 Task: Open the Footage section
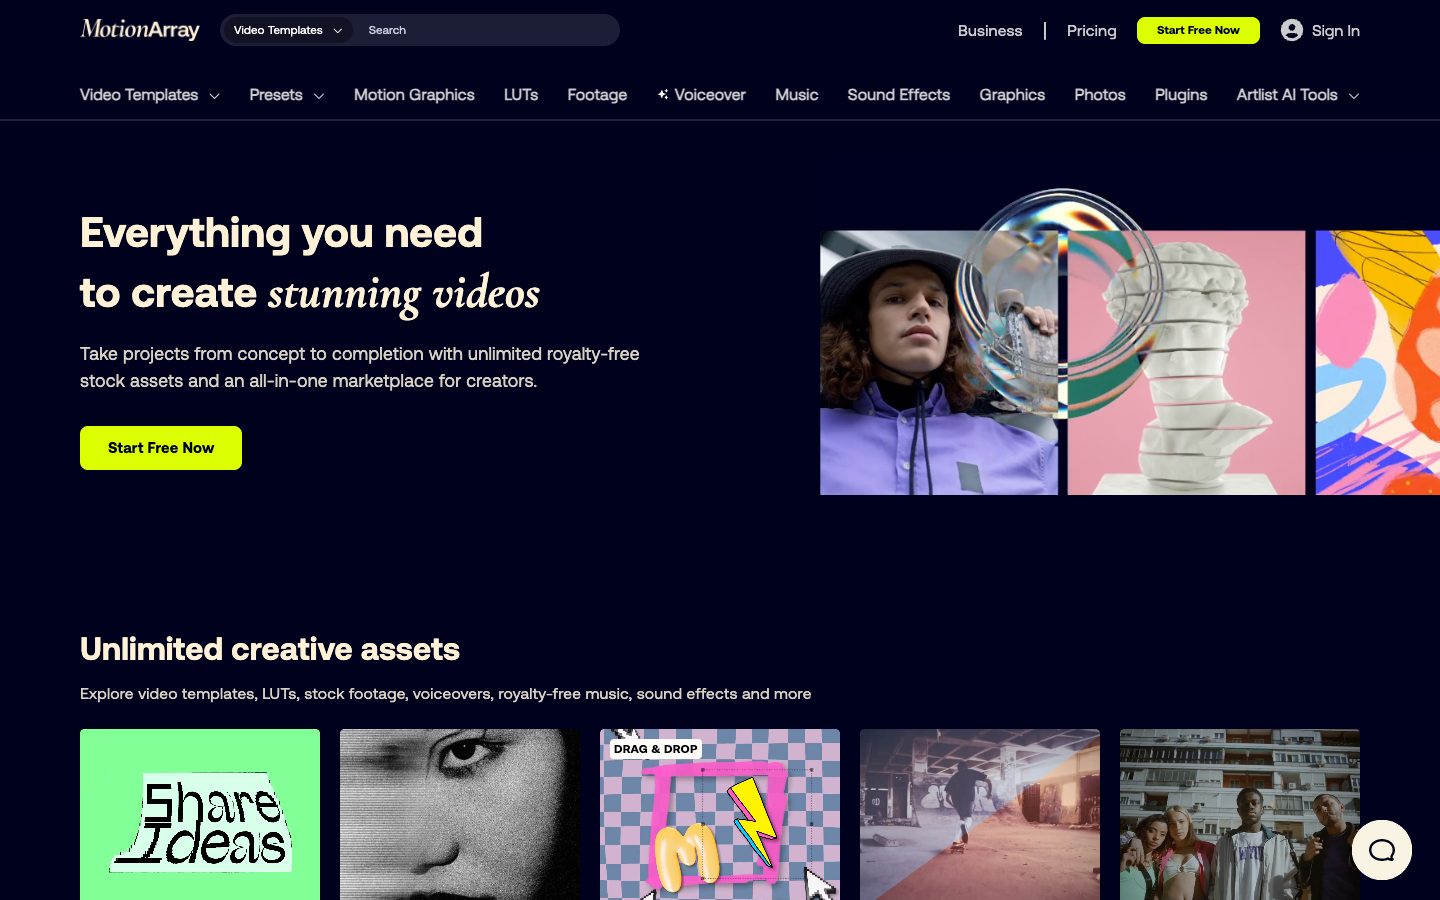[x=597, y=95]
